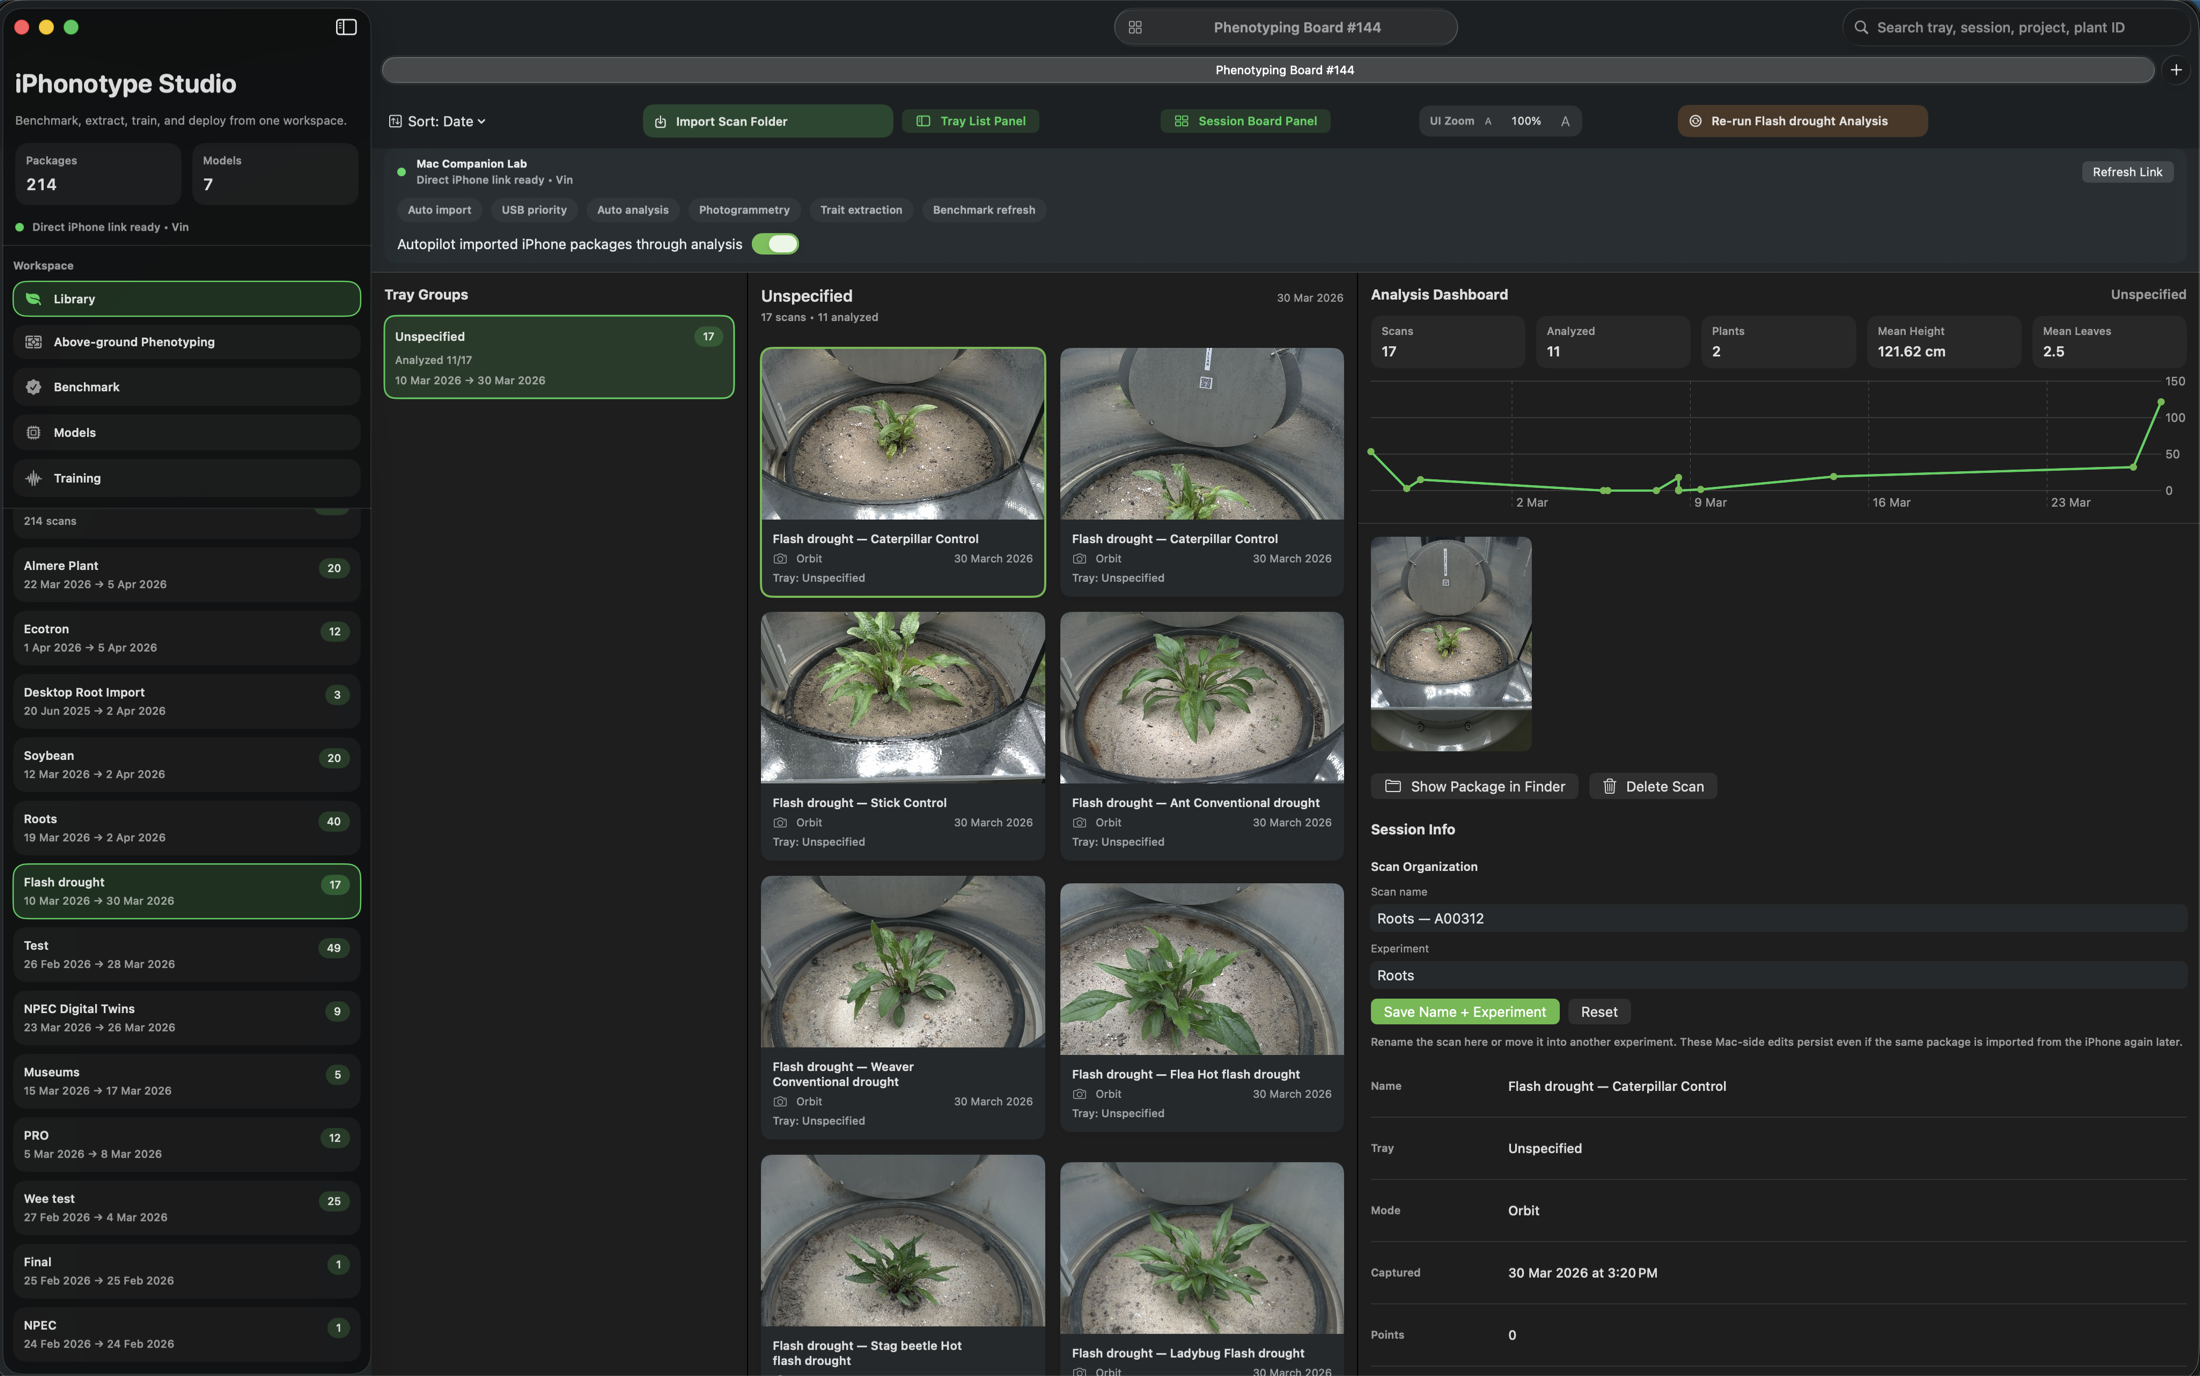The width and height of the screenshot is (2200, 1376).
Task: Click the Benchmark checkmark badge icon
Action: click(x=34, y=387)
